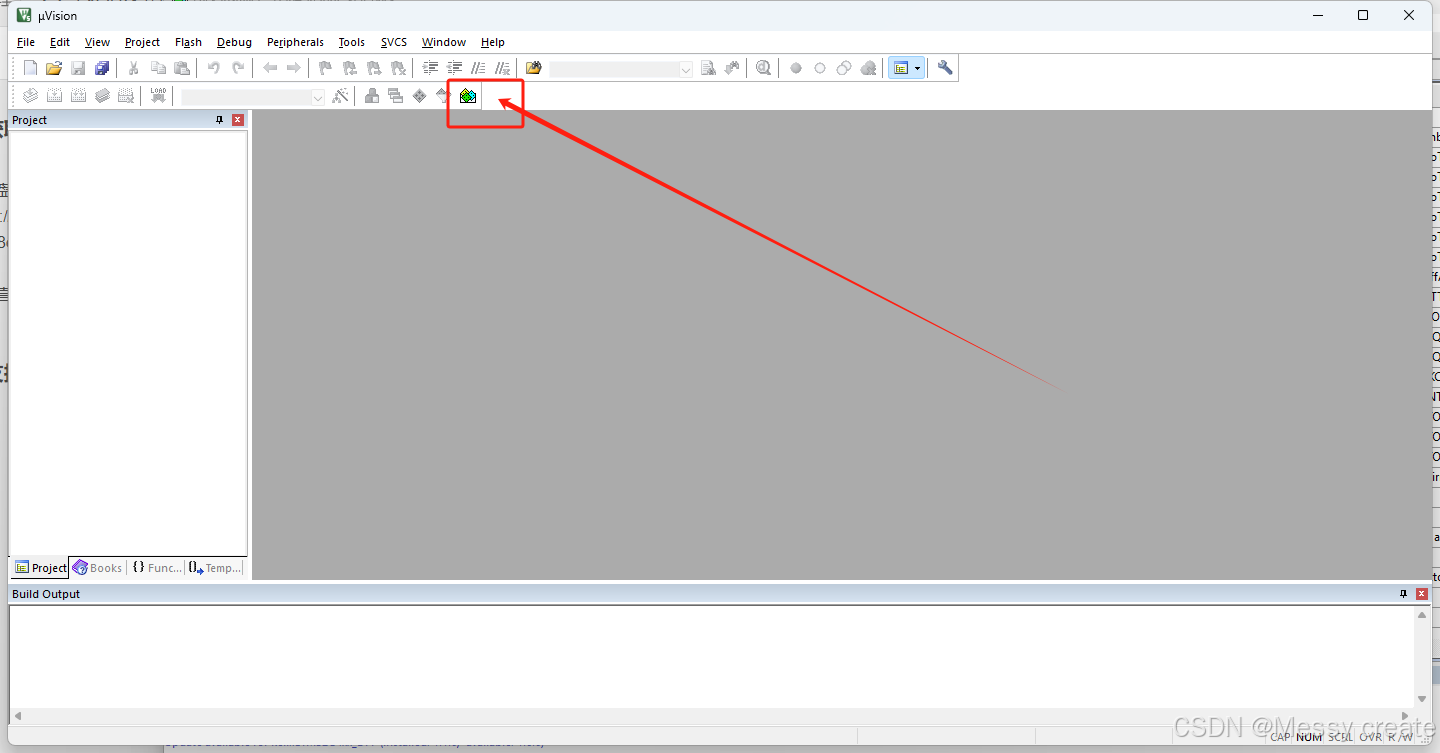
Task: Open the View menu
Action: point(97,42)
